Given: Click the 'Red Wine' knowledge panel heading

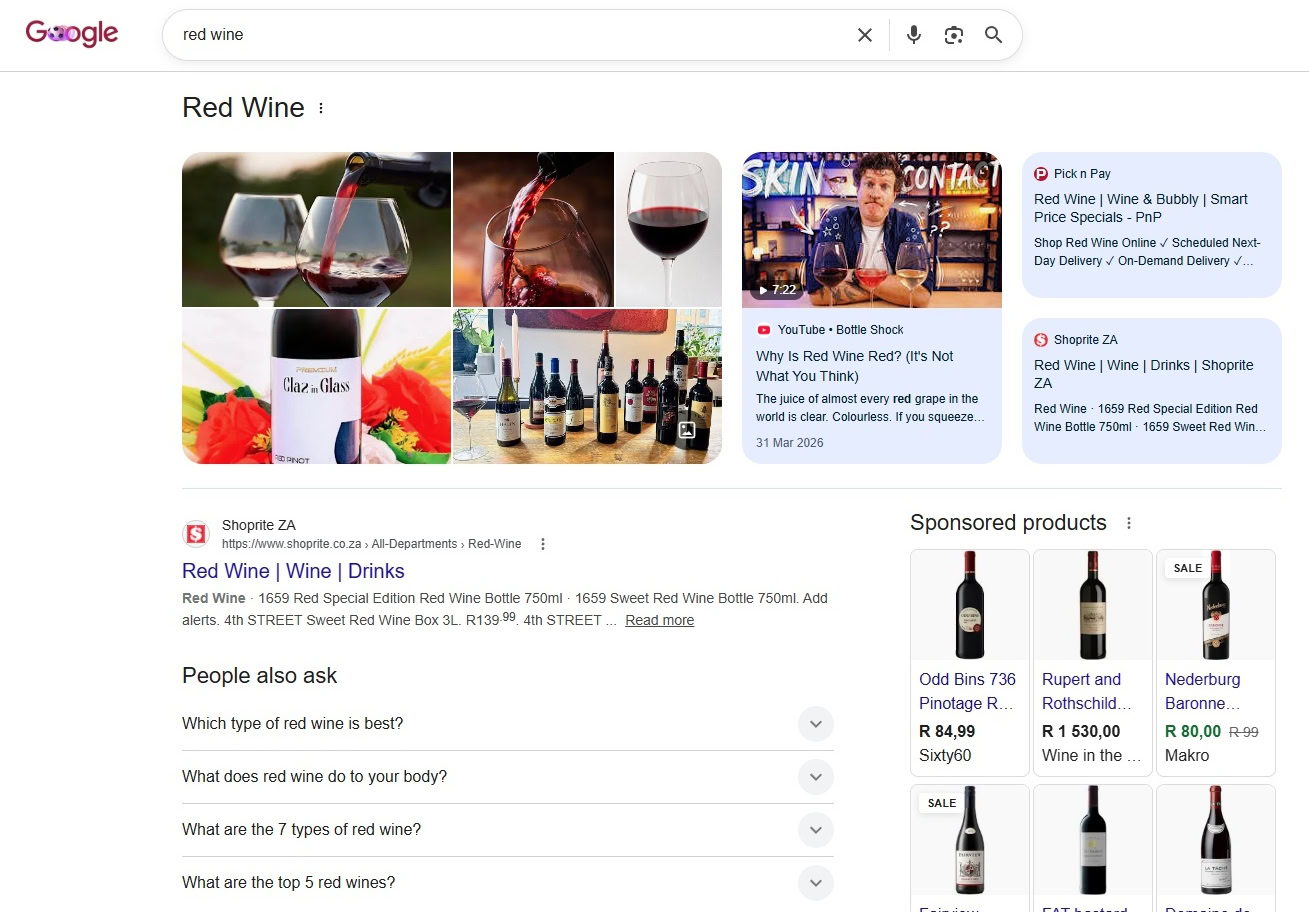Looking at the screenshot, I should pyautogui.click(x=243, y=108).
